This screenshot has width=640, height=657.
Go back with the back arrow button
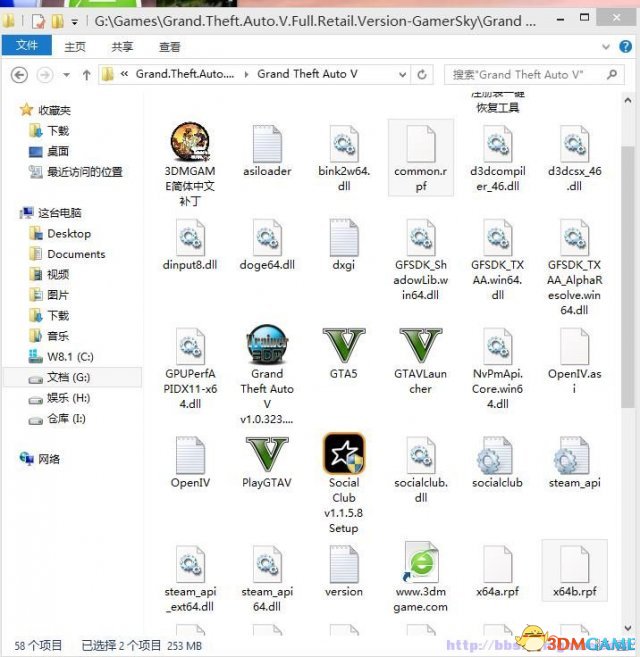[x=19, y=75]
